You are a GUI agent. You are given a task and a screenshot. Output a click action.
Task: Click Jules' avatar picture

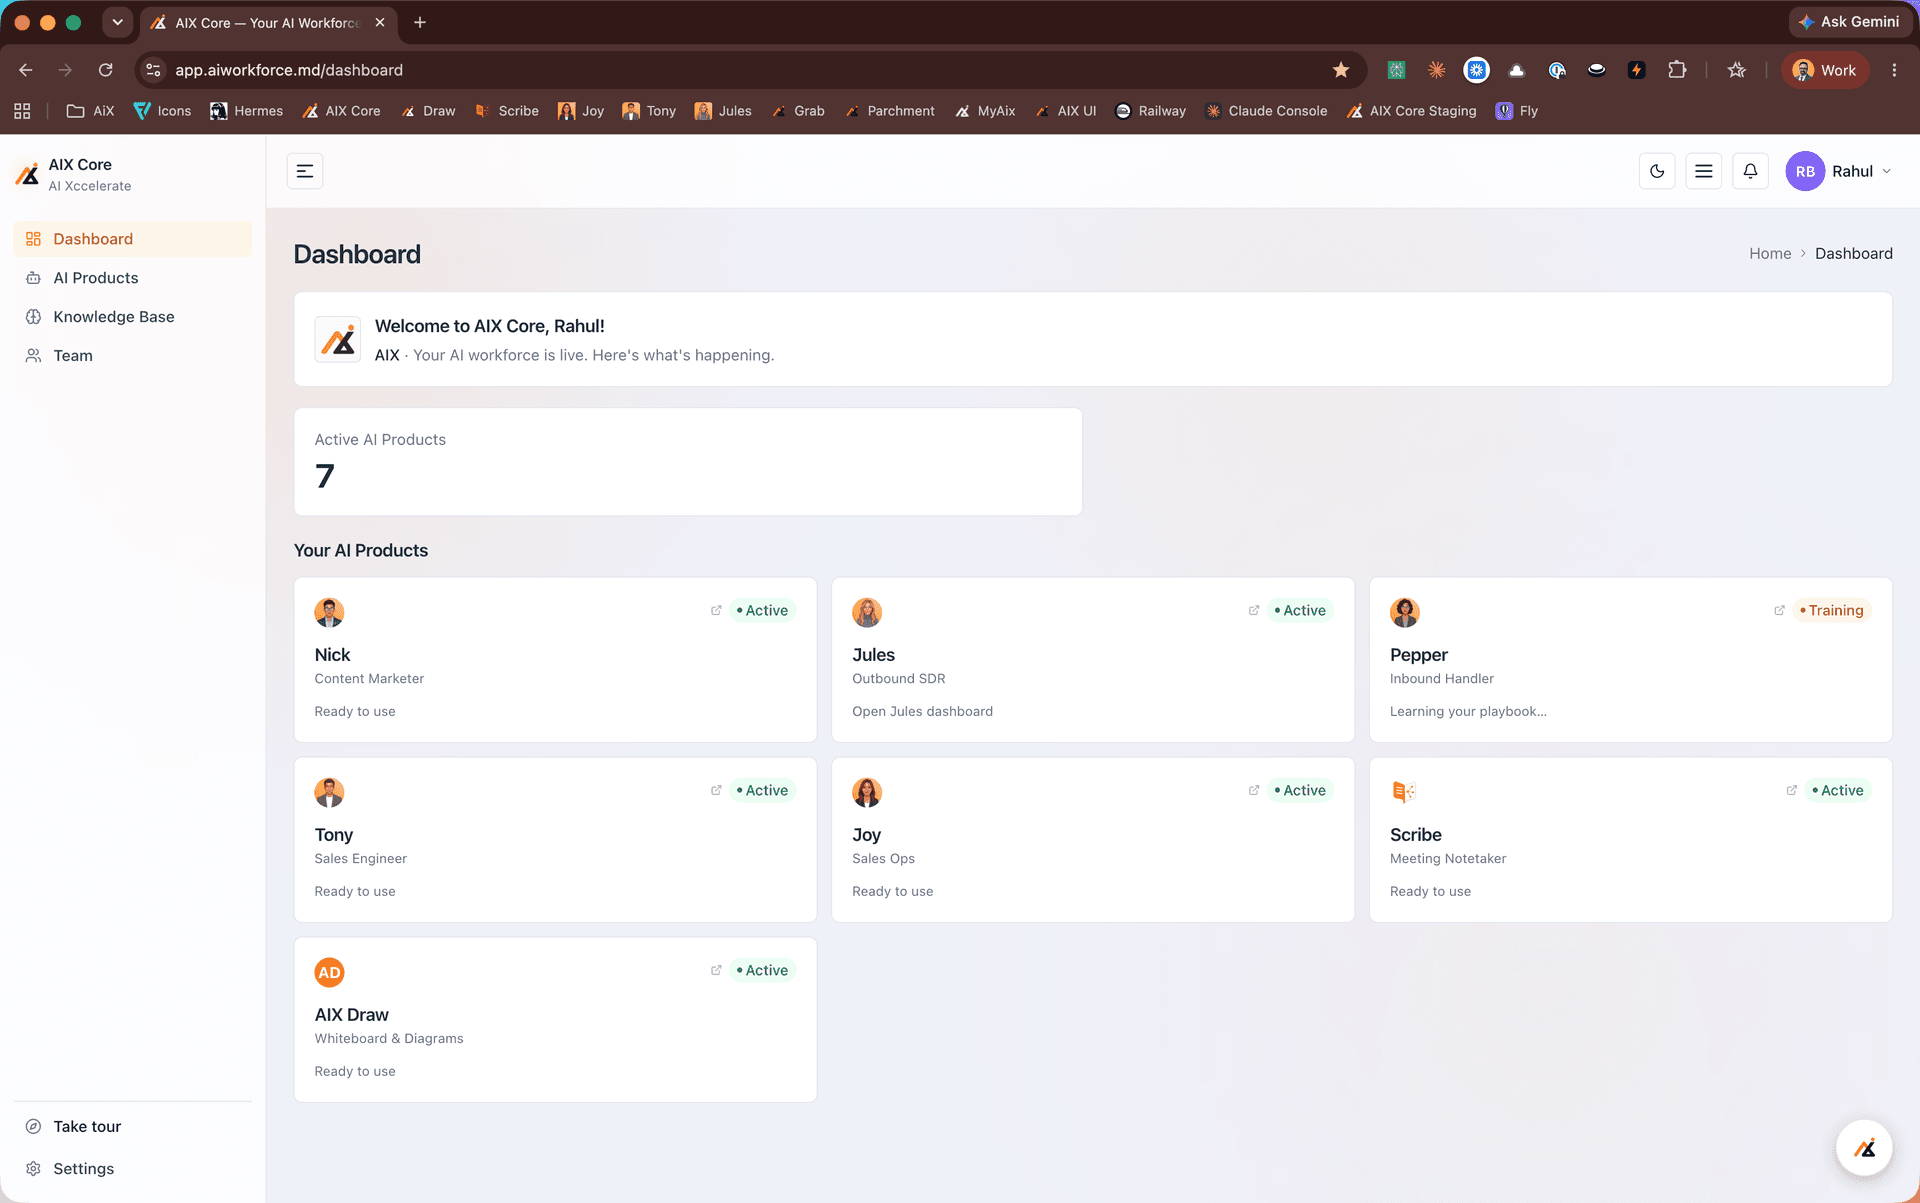pos(867,612)
